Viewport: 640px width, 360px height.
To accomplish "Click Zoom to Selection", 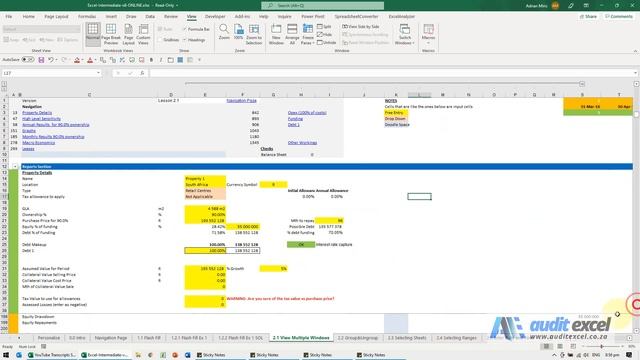I will pos(254,34).
